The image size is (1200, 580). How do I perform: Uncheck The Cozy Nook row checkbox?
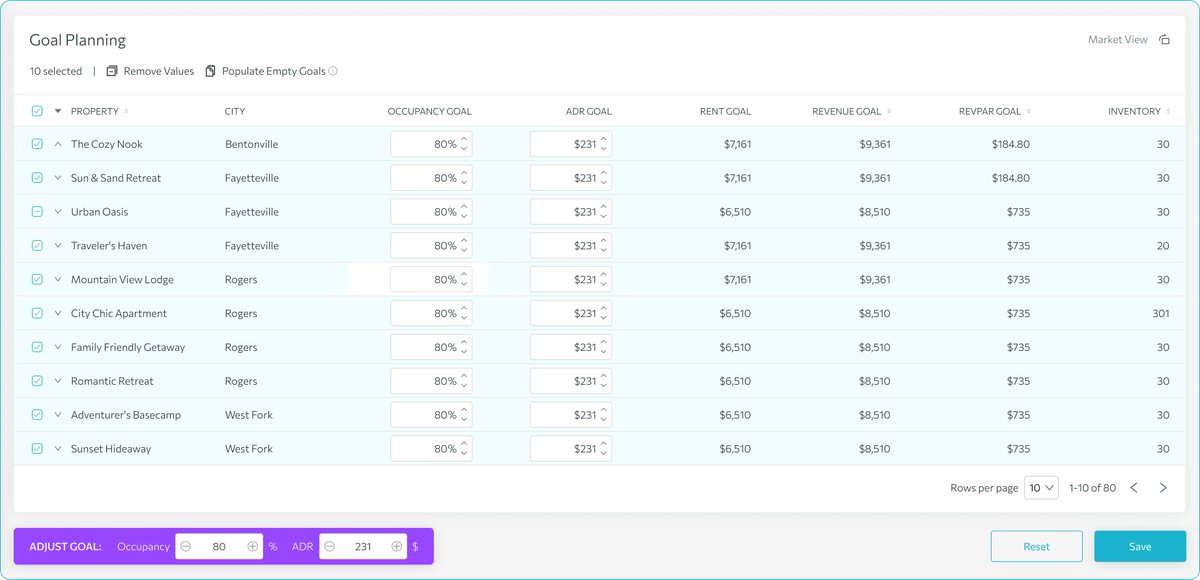click(37, 144)
